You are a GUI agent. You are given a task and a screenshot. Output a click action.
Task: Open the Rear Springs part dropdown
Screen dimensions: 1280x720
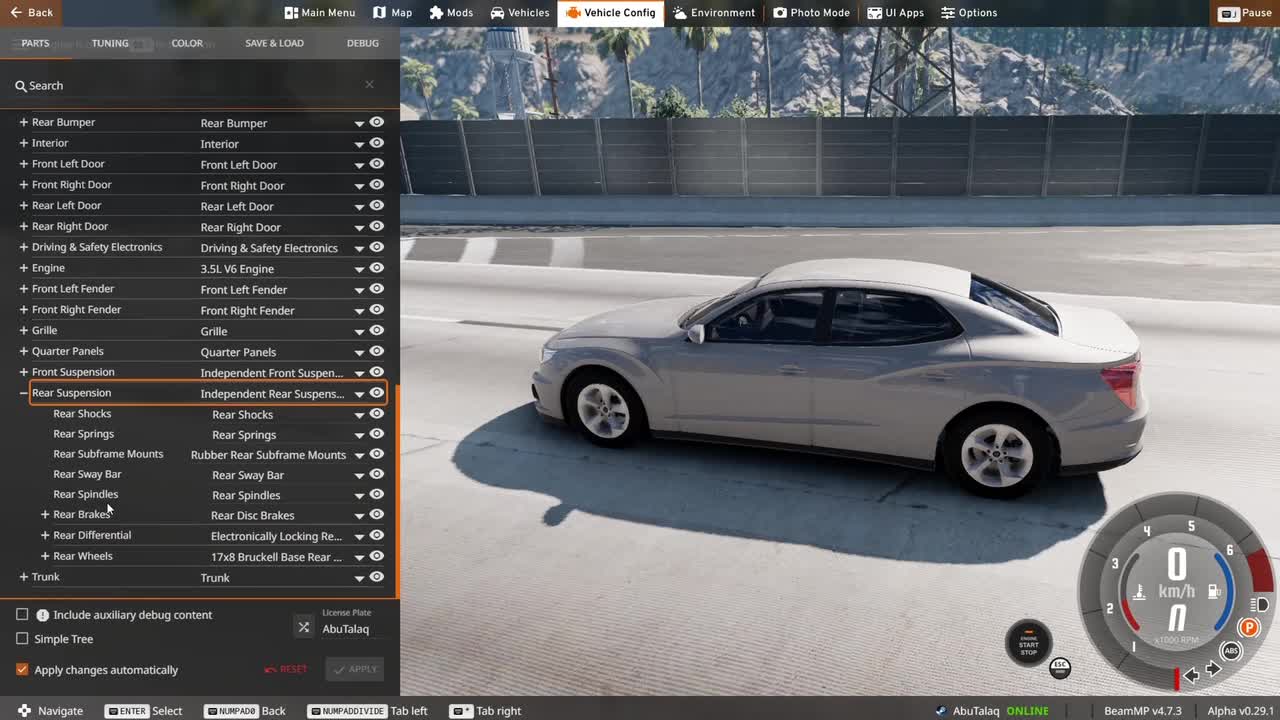coord(359,435)
